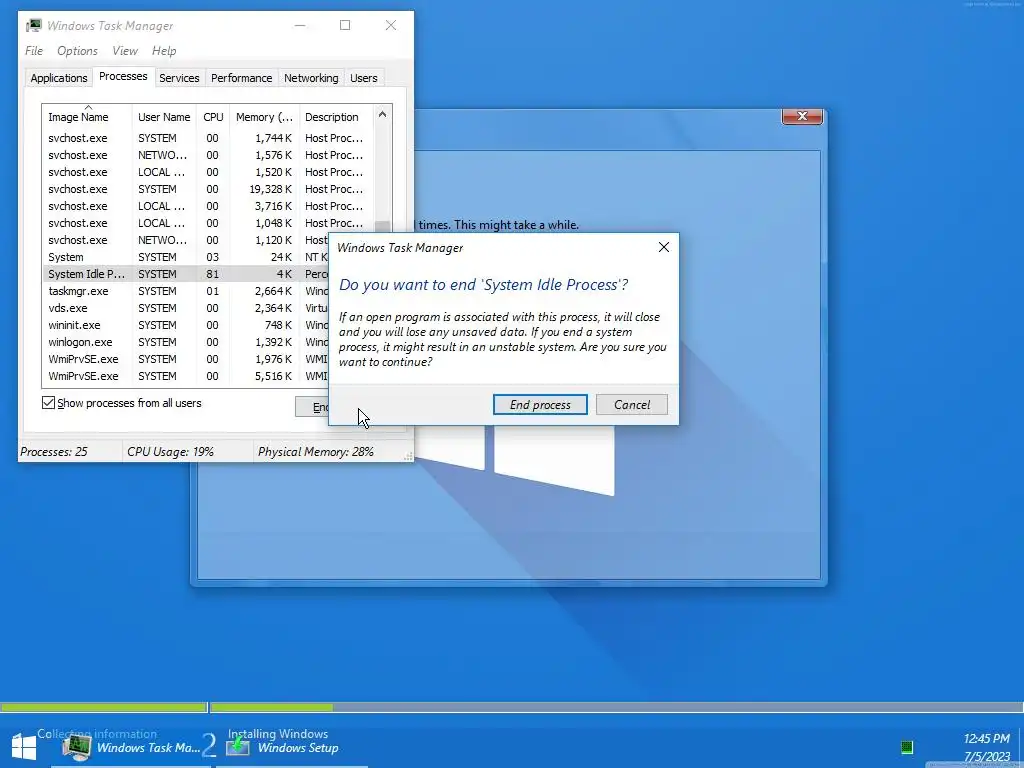This screenshot has width=1024, height=768.
Task: Maximize the Task Manager window
Action: [x=345, y=25]
